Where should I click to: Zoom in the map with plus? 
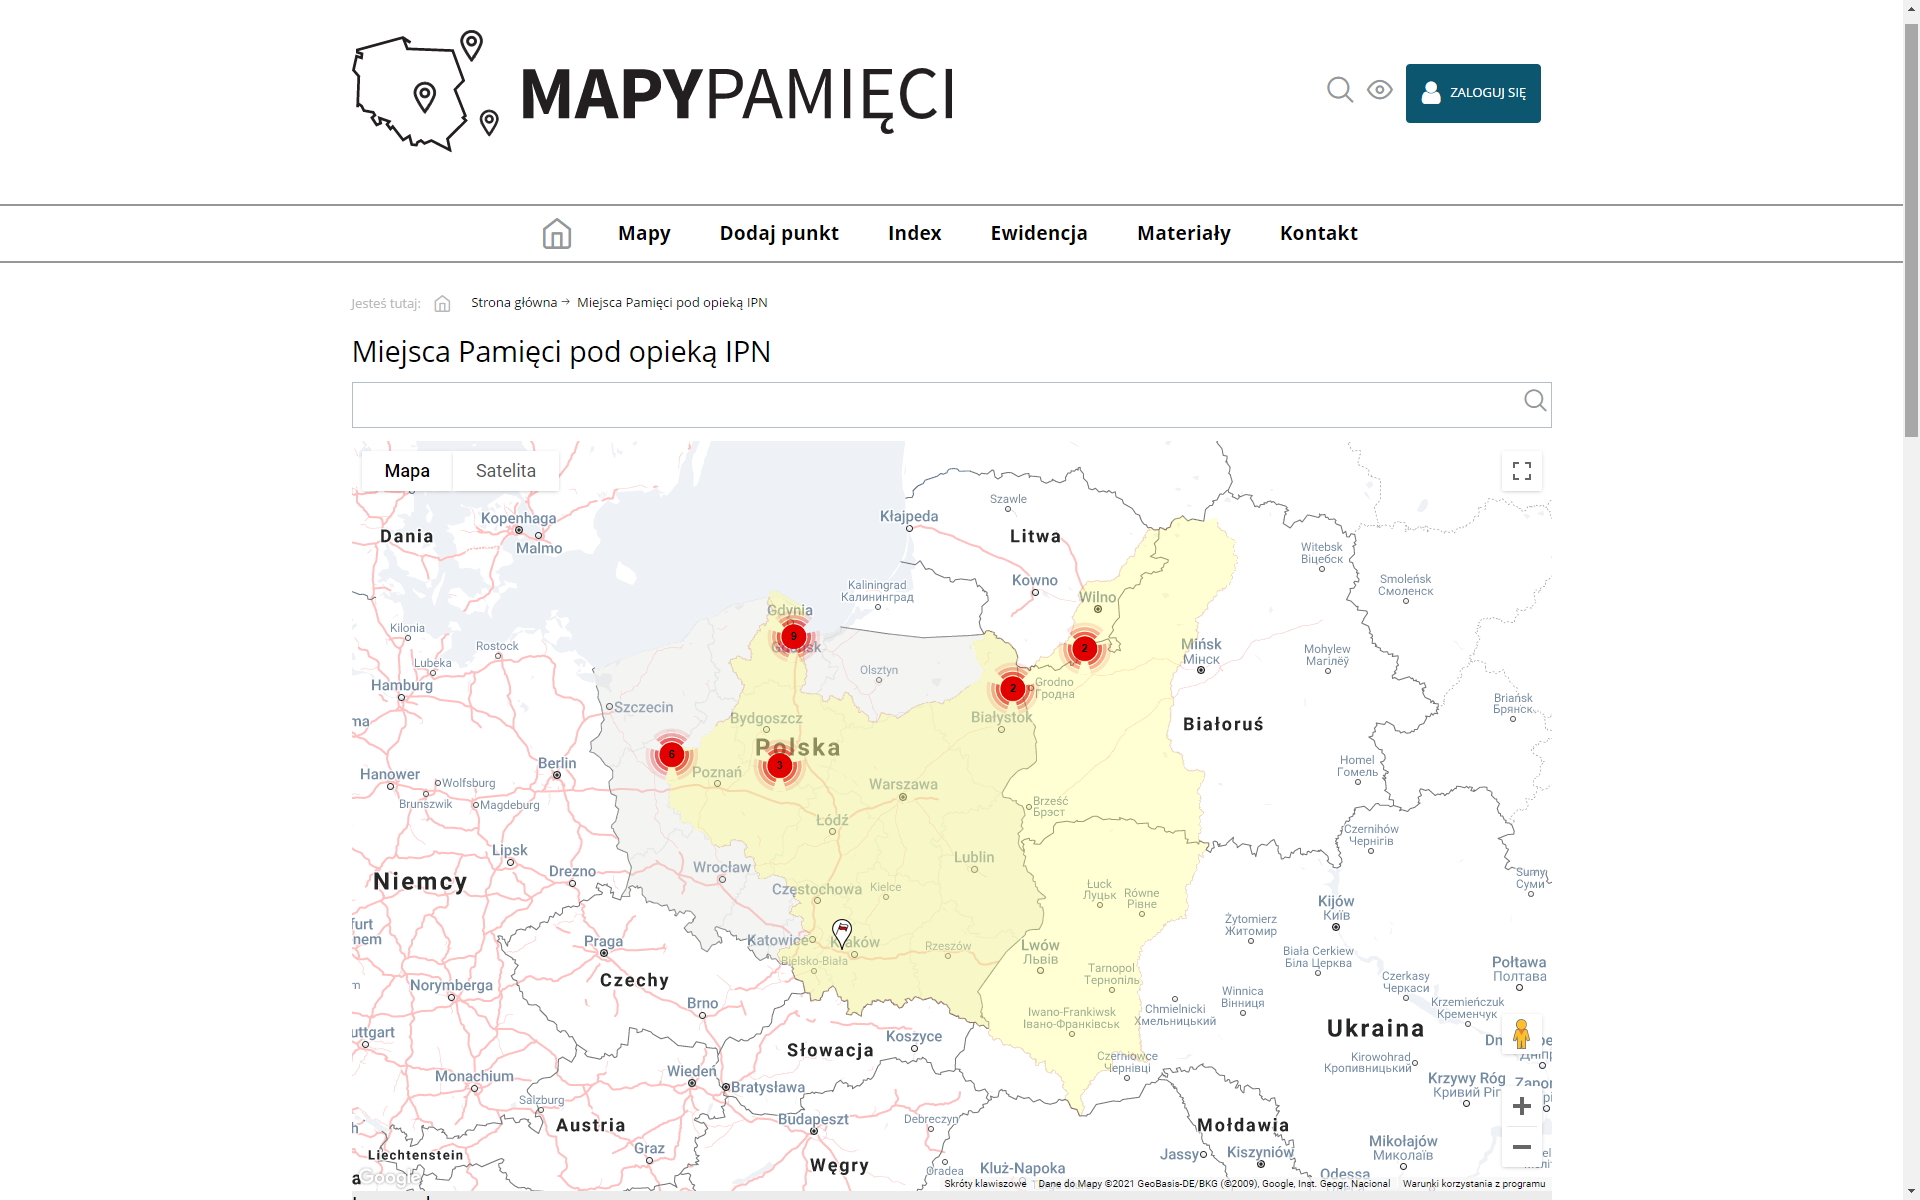click(x=1521, y=1106)
